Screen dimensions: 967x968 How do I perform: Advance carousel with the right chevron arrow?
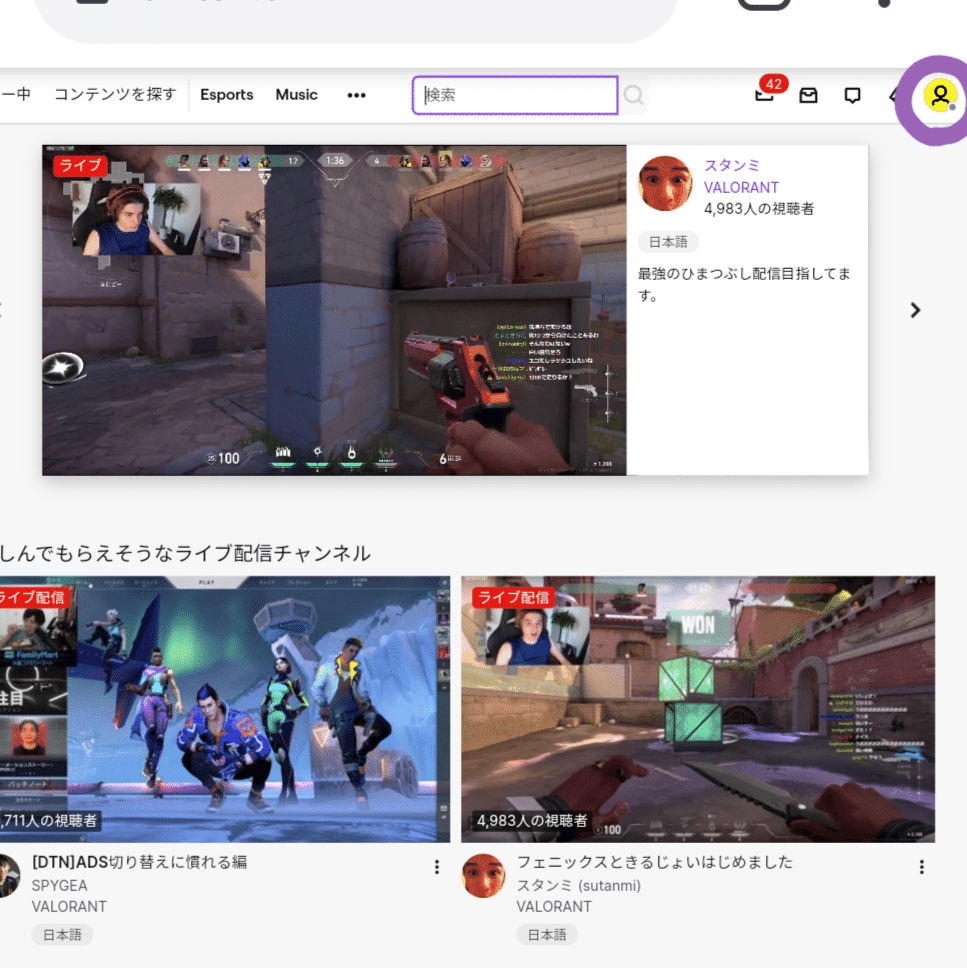click(x=915, y=310)
